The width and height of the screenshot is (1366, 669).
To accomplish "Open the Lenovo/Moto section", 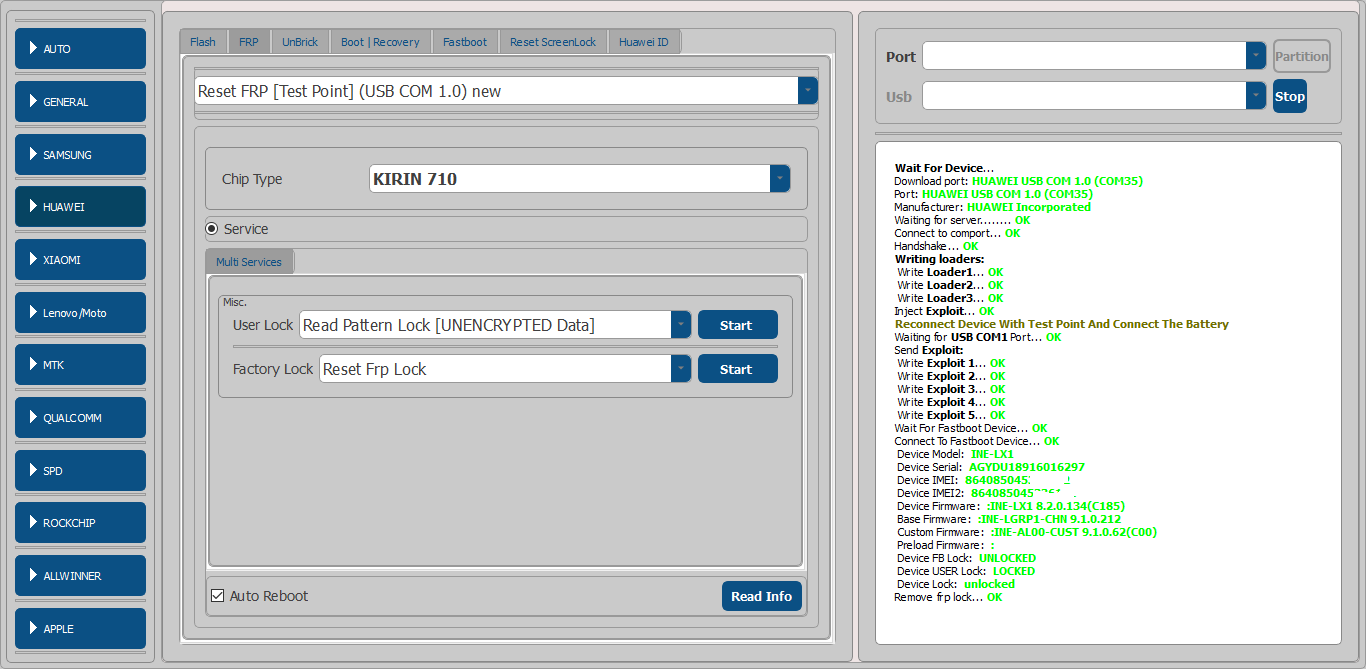I will [80, 313].
